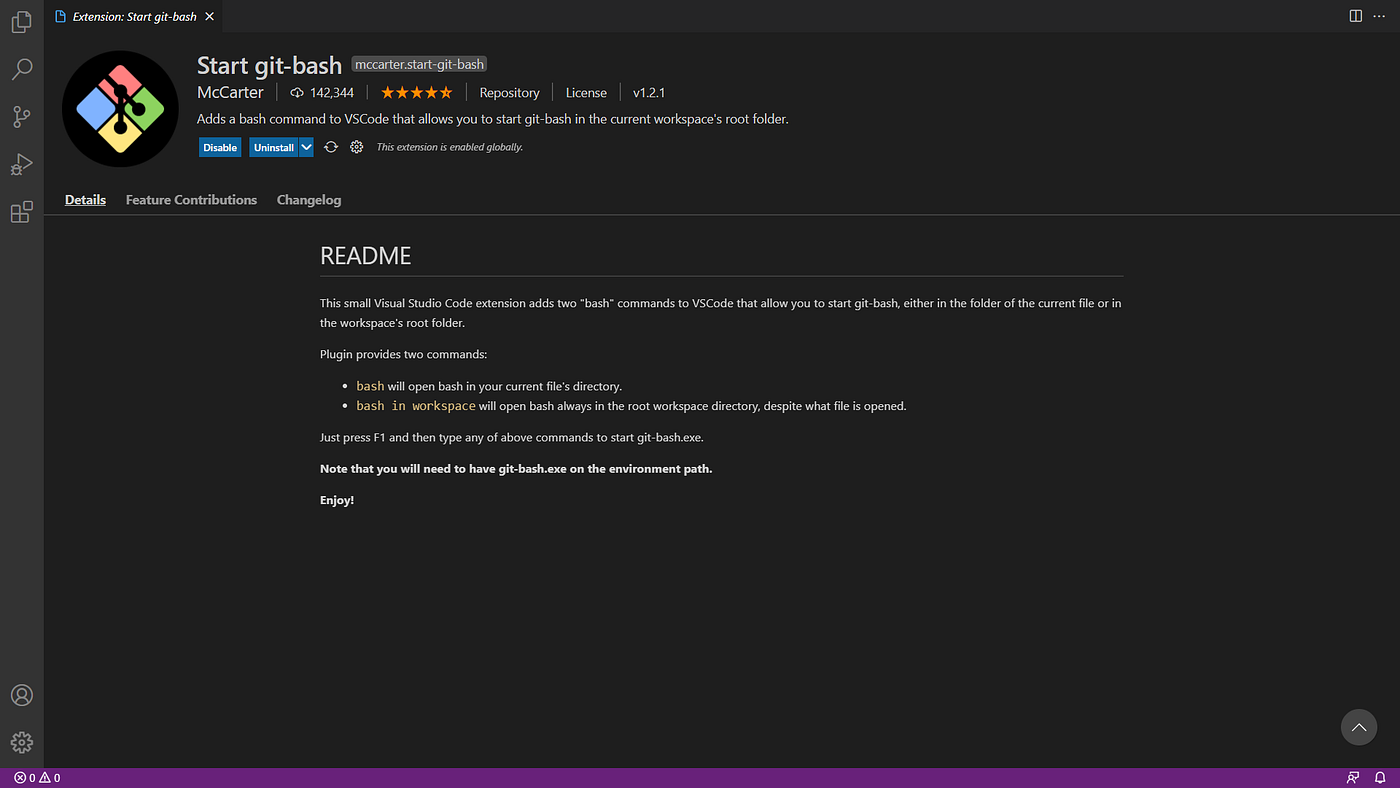This screenshot has width=1400, height=788.
Task: Open notifications bell in status bar
Action: [1379, 778]
